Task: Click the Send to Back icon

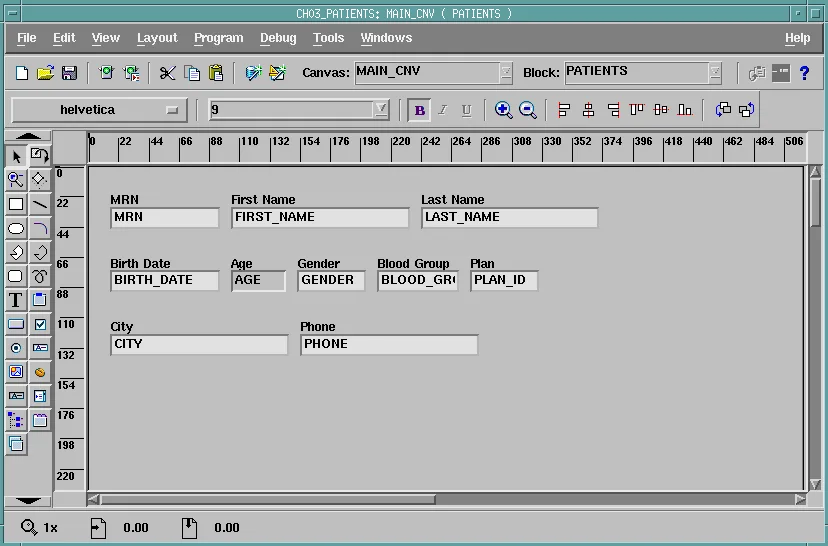Action: point(747,110)
